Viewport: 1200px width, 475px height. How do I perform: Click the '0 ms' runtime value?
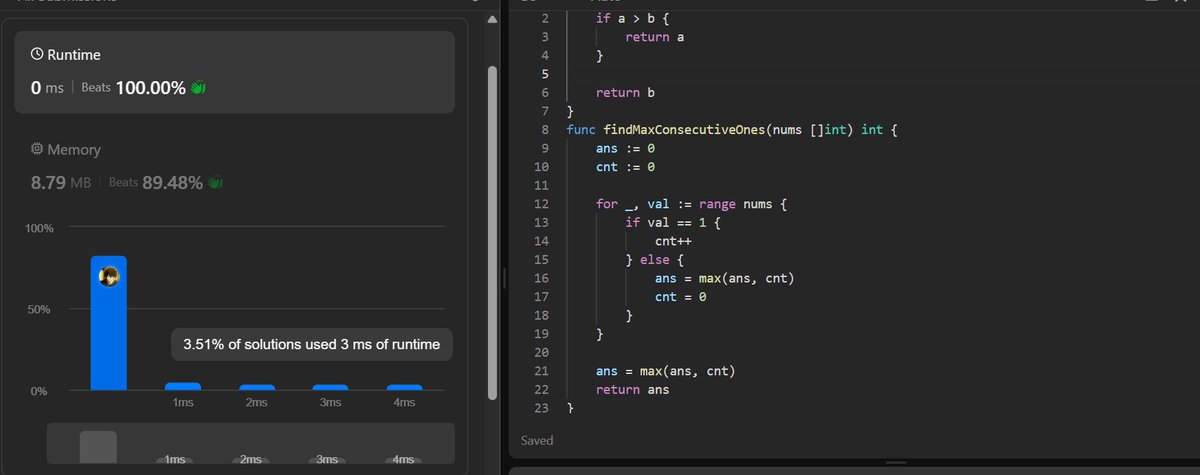pyautogui.click(x=47, y=88)
